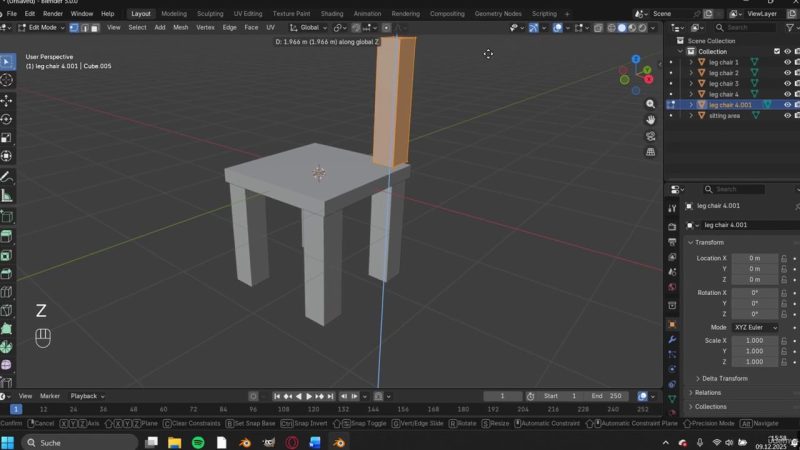
Task: Expand leg chair 3 in the outliner
Action: (x=690, y=83)
